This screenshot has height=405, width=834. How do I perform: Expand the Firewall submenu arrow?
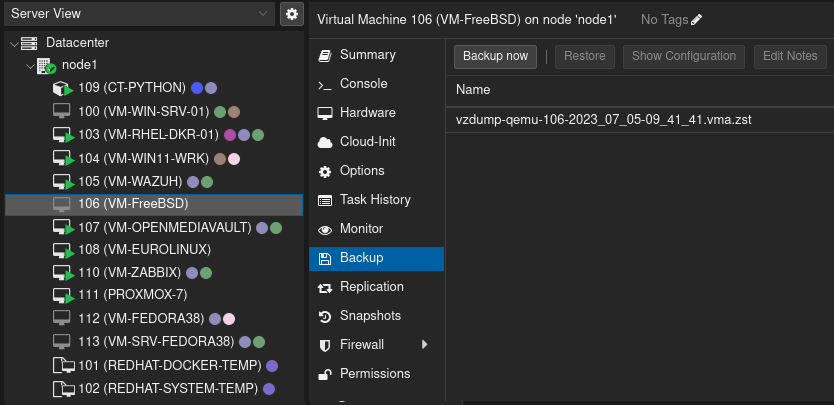424,345
